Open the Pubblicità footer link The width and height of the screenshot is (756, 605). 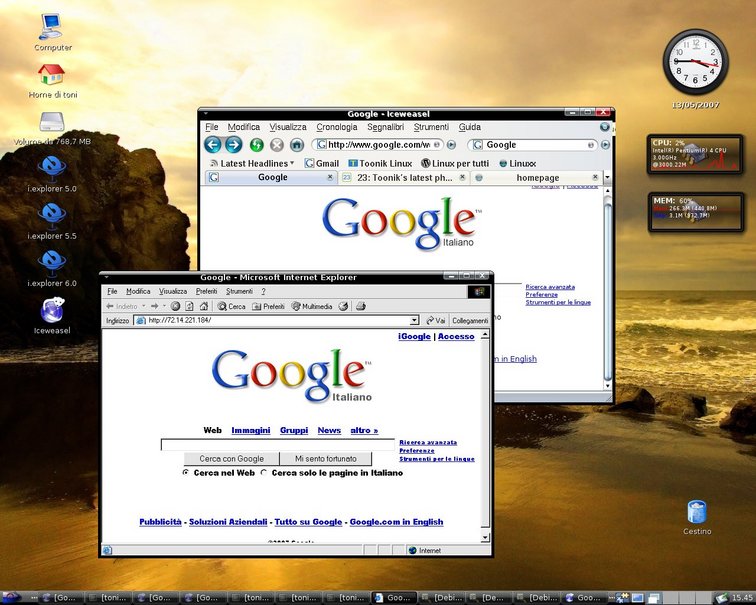tap(161, 522)
